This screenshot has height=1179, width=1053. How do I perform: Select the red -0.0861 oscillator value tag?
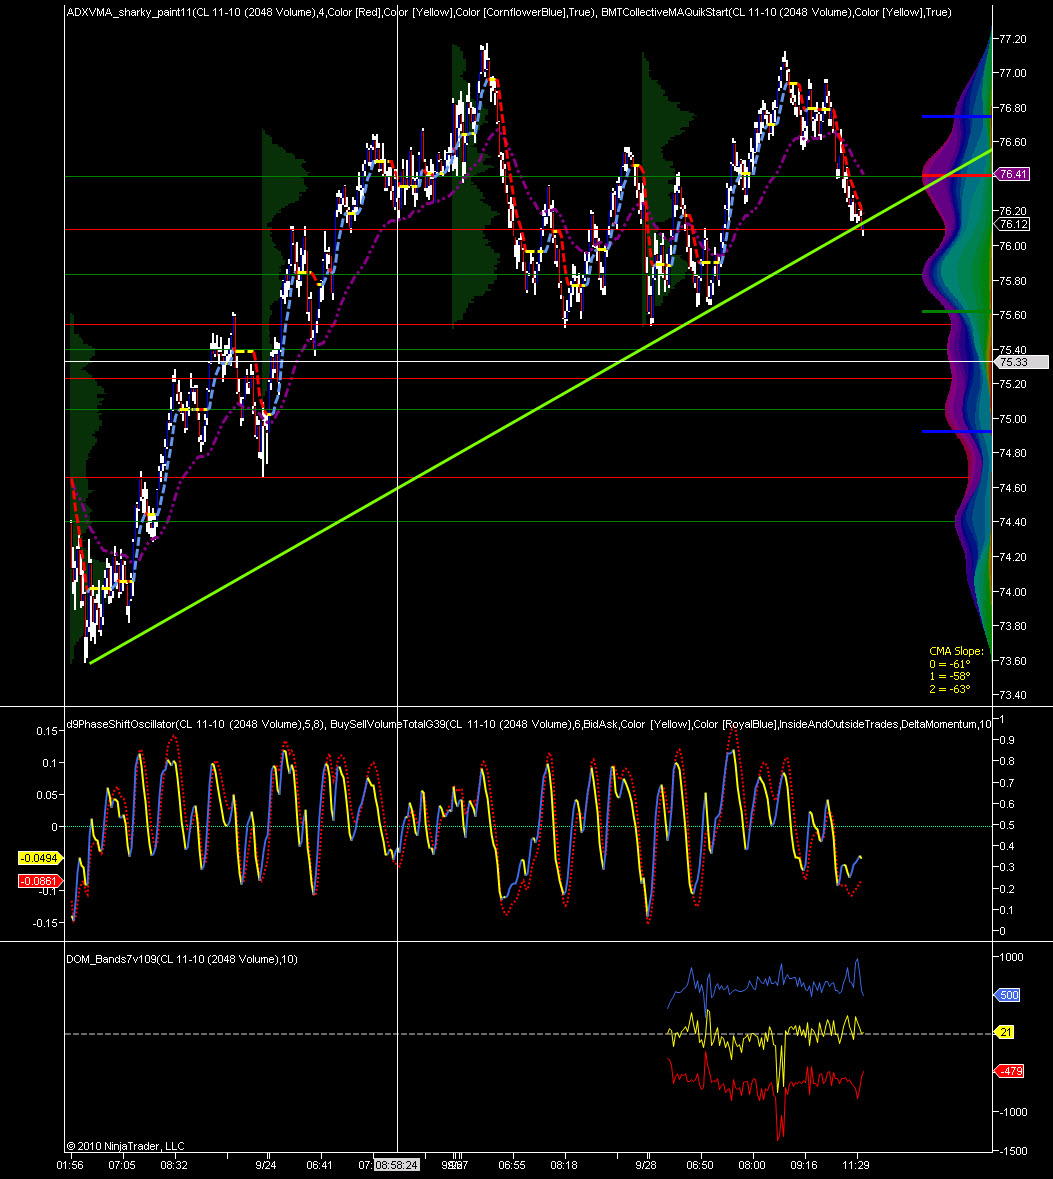pos(40,881)
